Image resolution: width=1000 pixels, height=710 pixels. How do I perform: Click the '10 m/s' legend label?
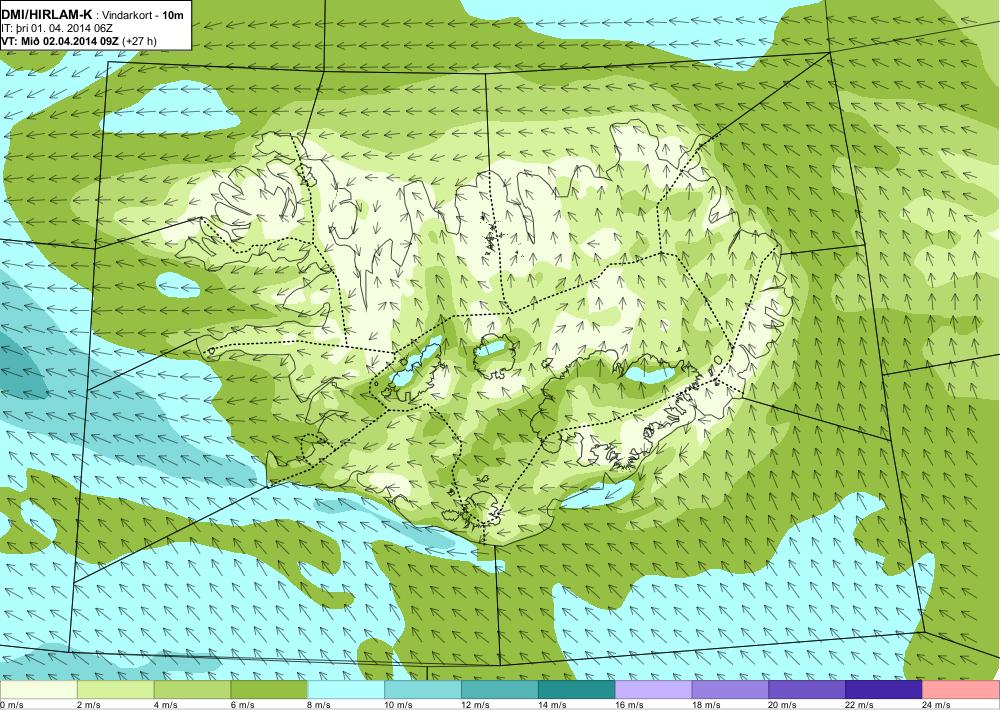(399, 705)
